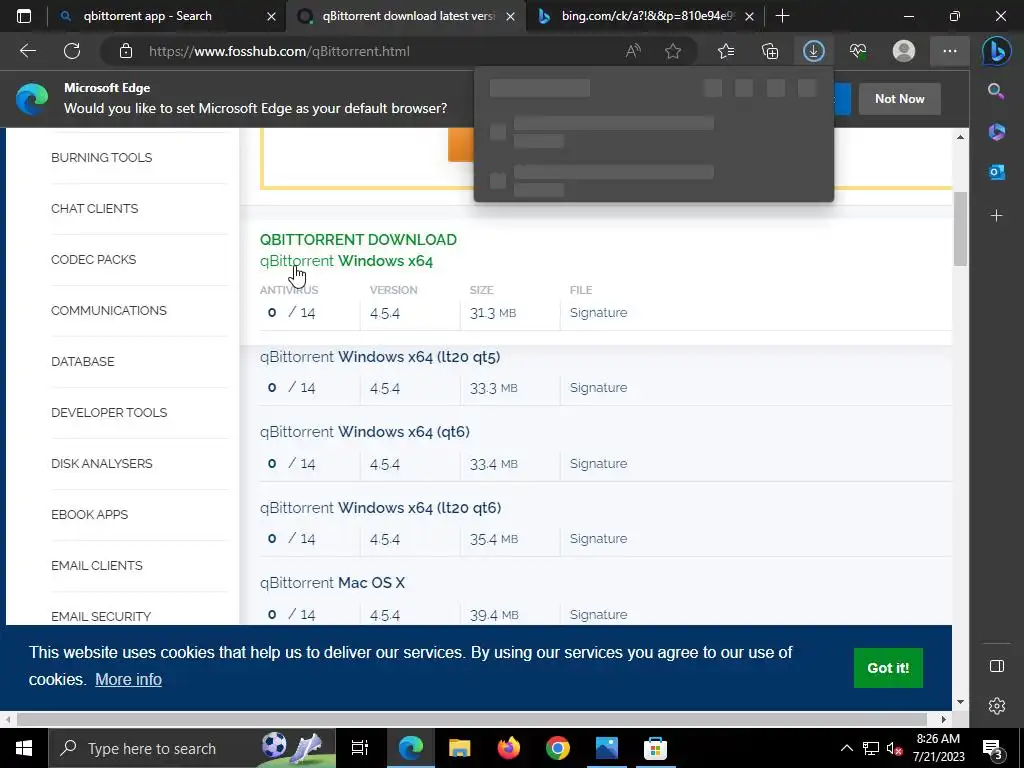
Task: Open the tab actions menu icon
Action: click(x=24, y=16)
